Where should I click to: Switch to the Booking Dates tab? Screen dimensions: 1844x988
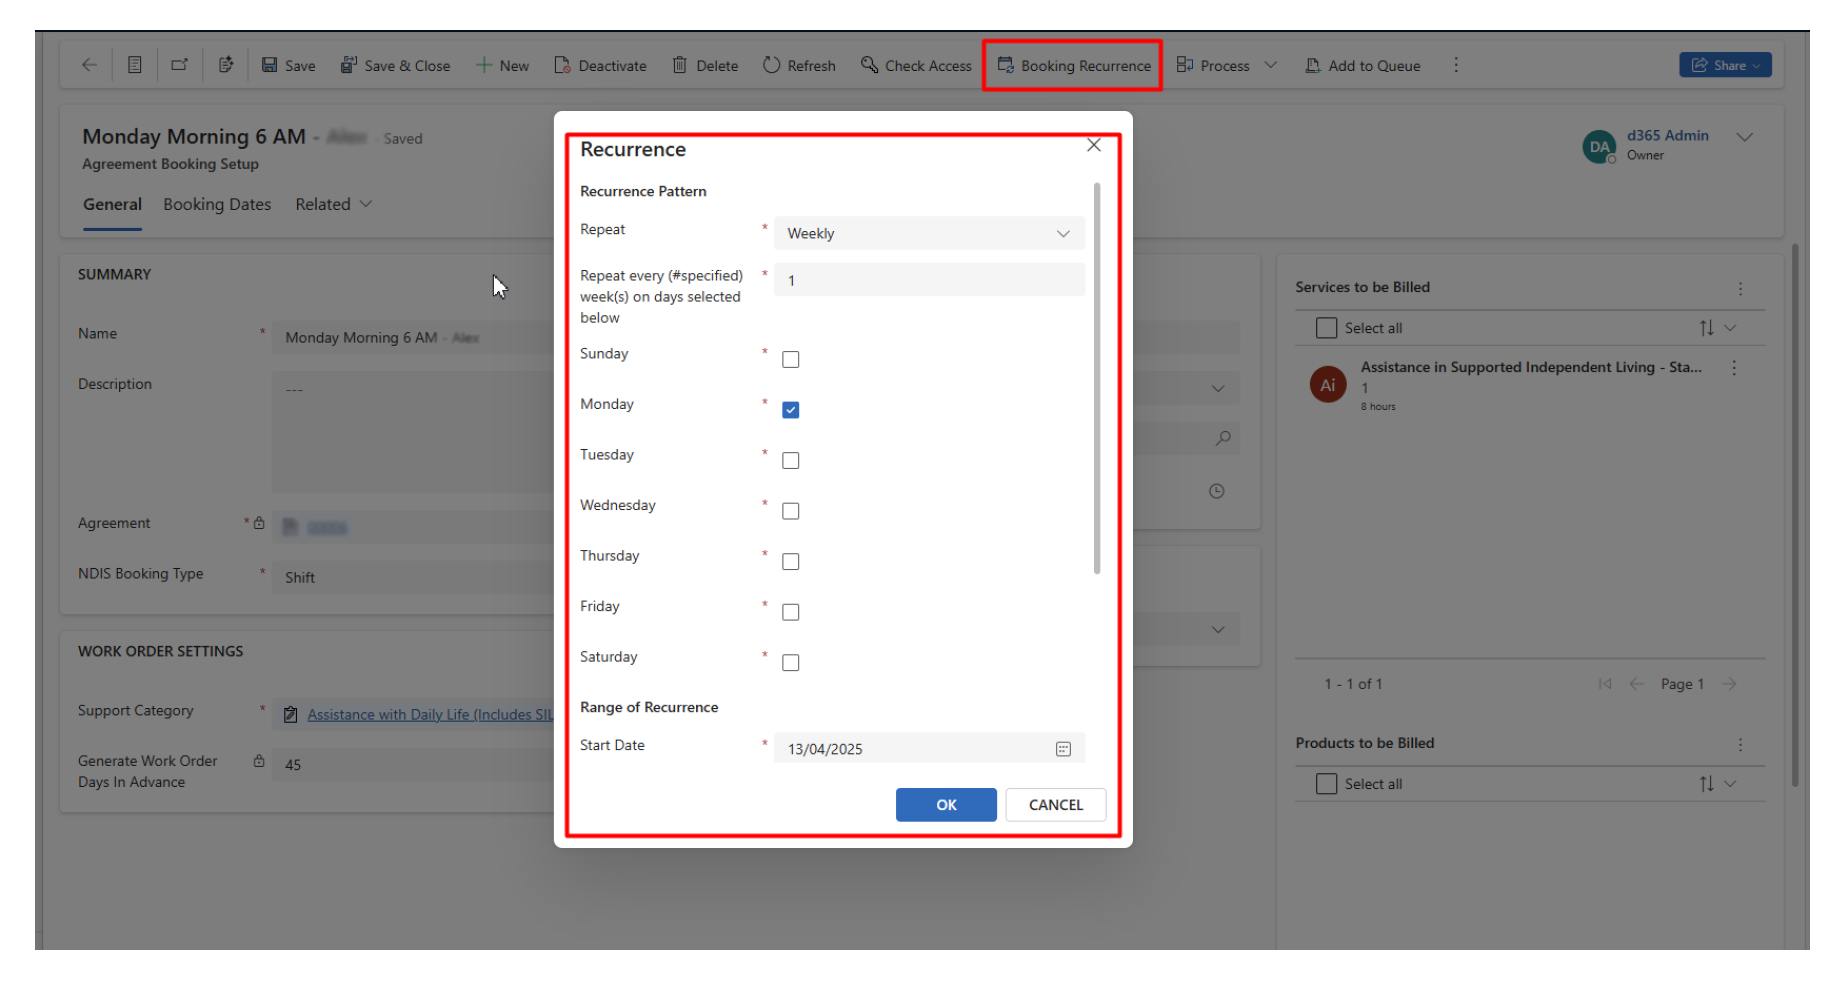tap(217, 204)
